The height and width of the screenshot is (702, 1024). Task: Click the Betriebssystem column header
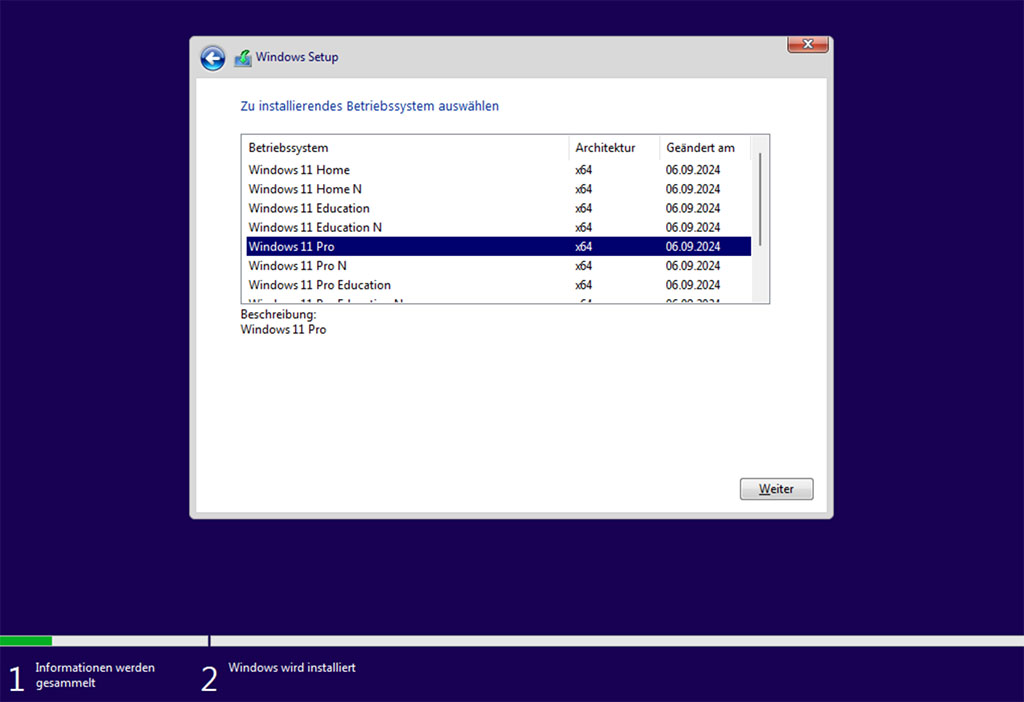tap(406, 148)
